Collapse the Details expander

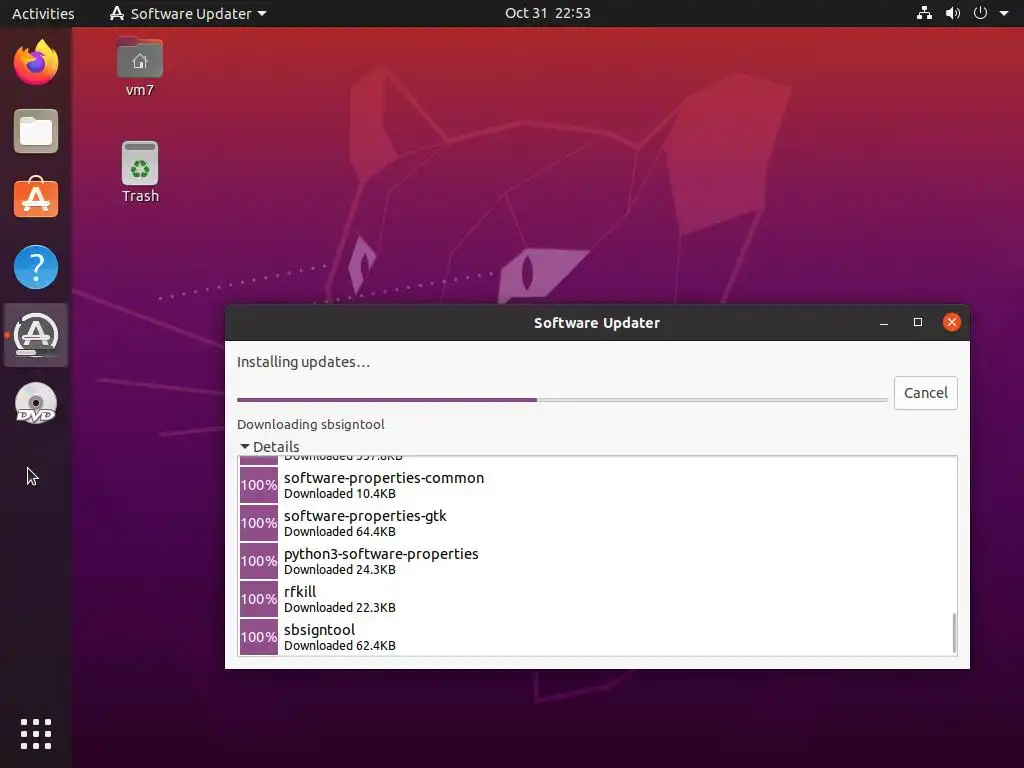pyautogui.click(x=269, y=447)
